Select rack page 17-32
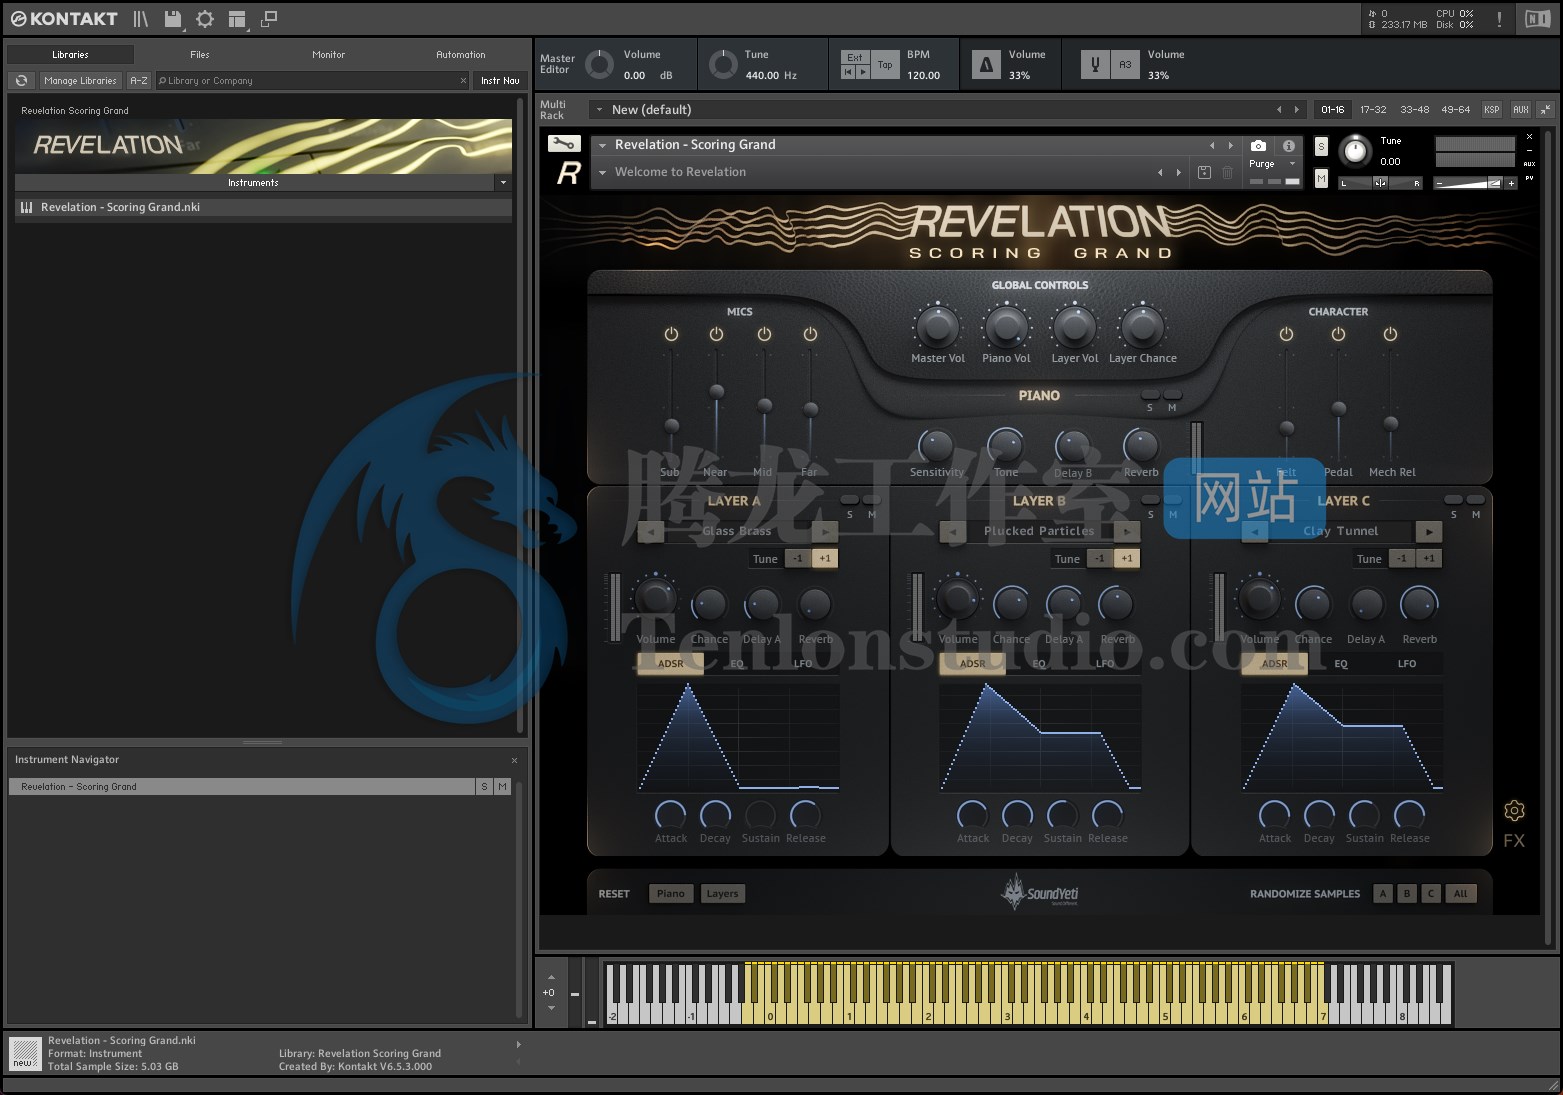Image resolution: width=1563 pixels, height=1095 pixels. pyautogui.click(x=1373, y=110)
